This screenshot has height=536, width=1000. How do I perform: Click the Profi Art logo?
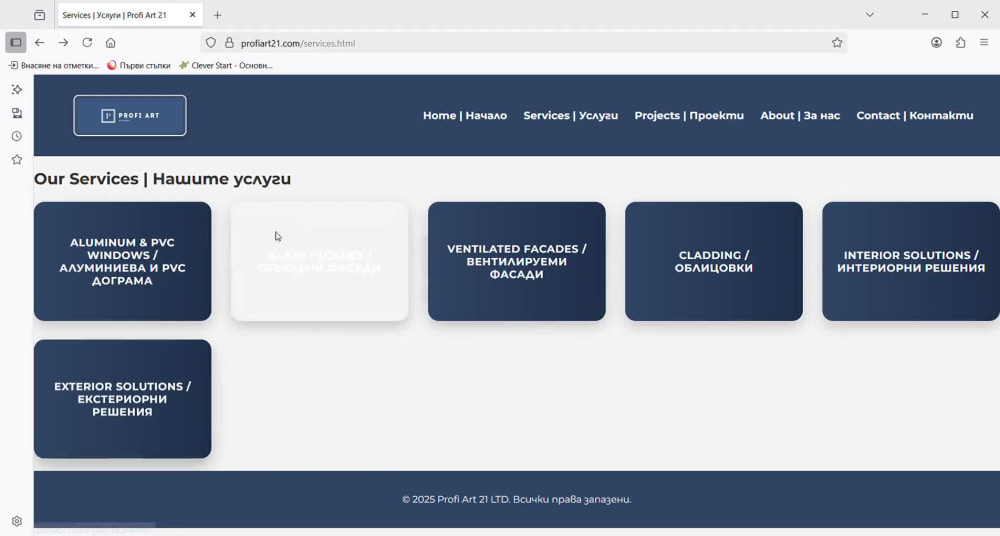point(130,115)
